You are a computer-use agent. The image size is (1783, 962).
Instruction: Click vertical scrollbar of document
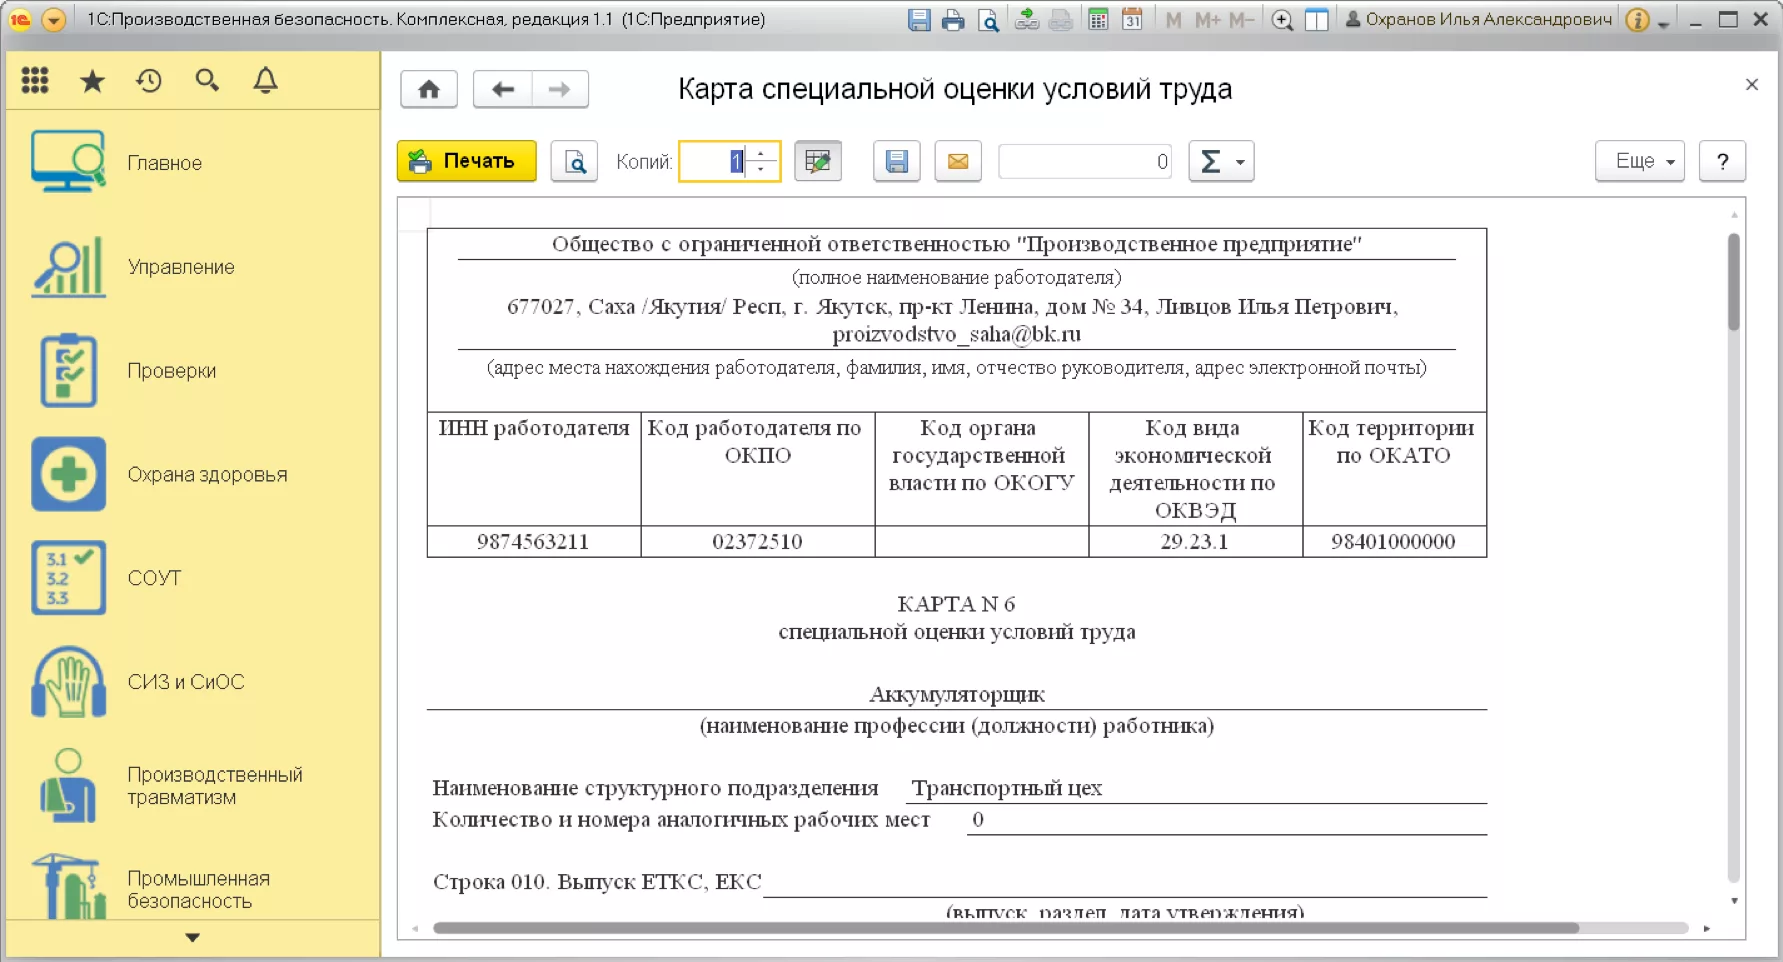[1734, 282]
